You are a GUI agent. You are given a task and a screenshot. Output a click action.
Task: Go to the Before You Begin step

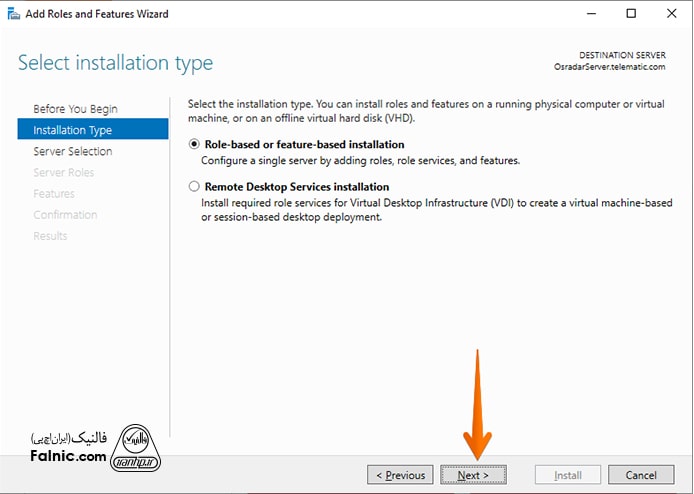click(x=75, y=109)
